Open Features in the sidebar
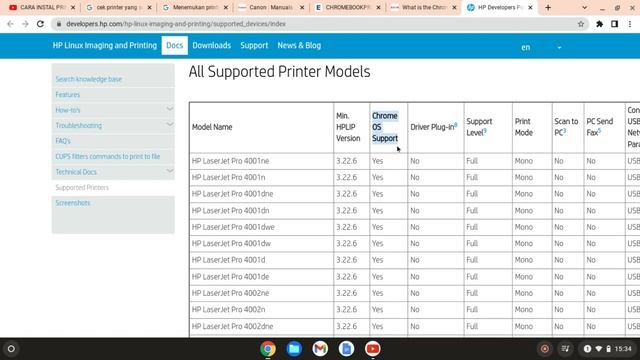Image resolution: width=640 pixels, height=360 pixels. 68,95
